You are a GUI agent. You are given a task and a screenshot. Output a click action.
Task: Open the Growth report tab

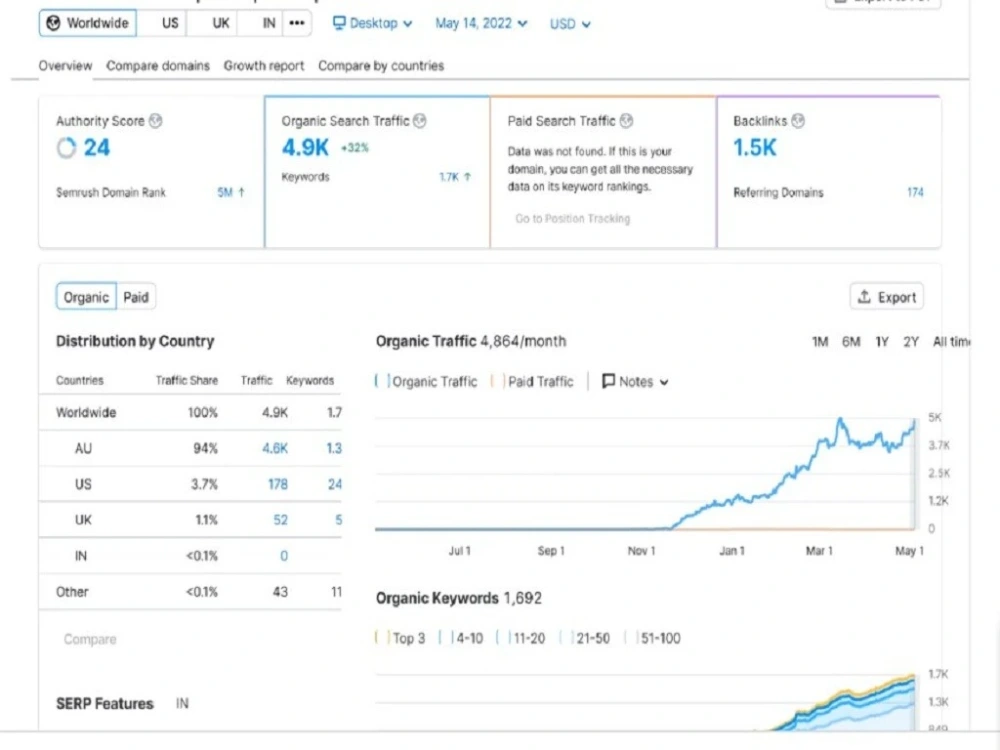(263, 66)
